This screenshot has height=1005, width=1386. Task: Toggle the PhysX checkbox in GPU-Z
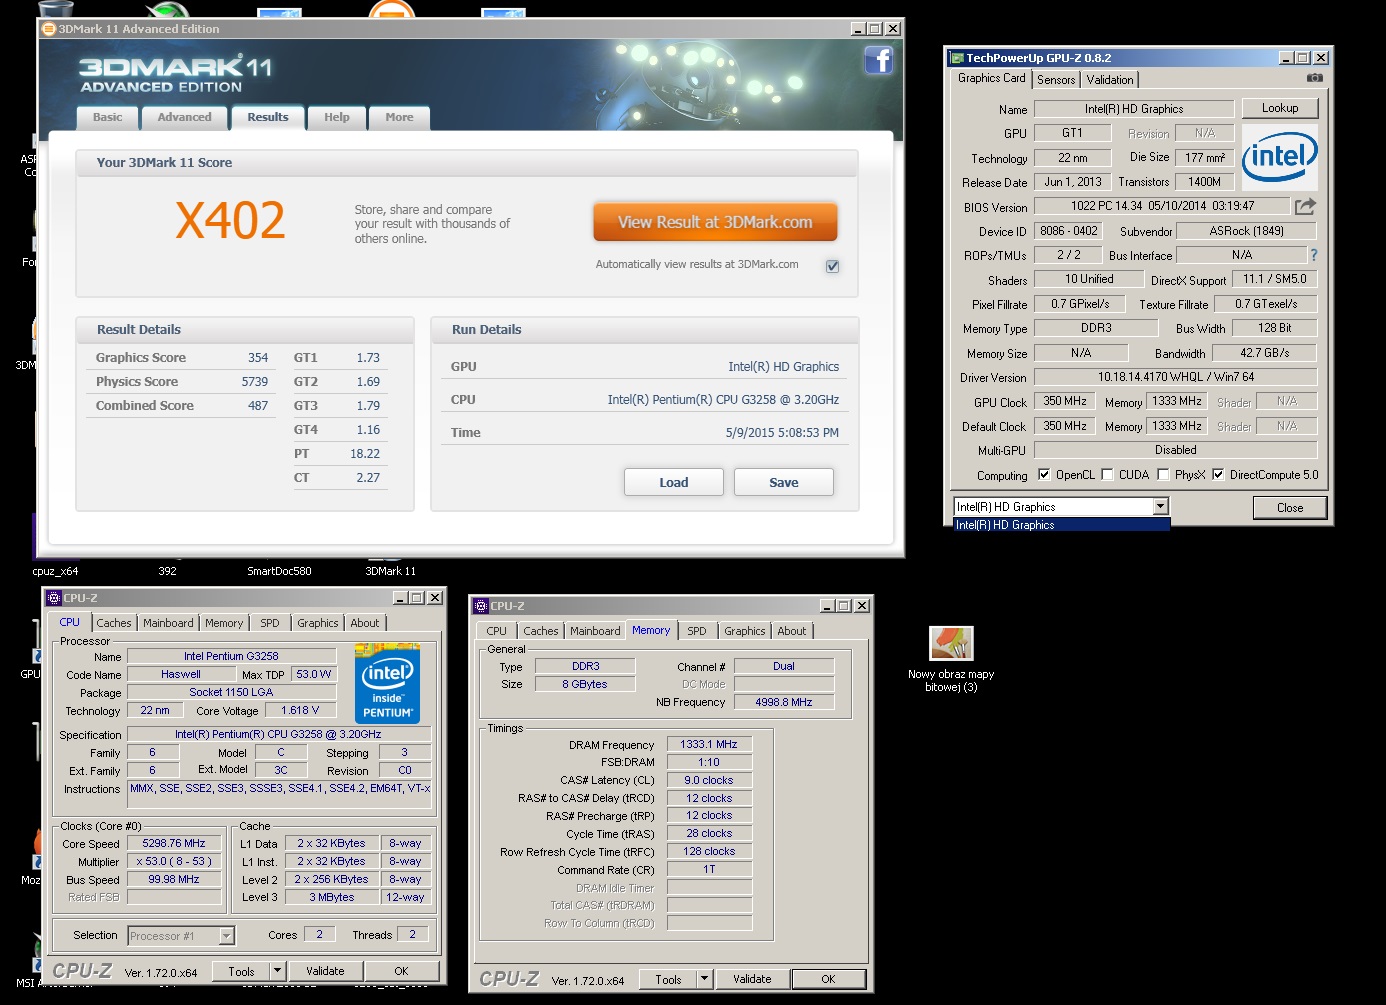pos(1163,475)
